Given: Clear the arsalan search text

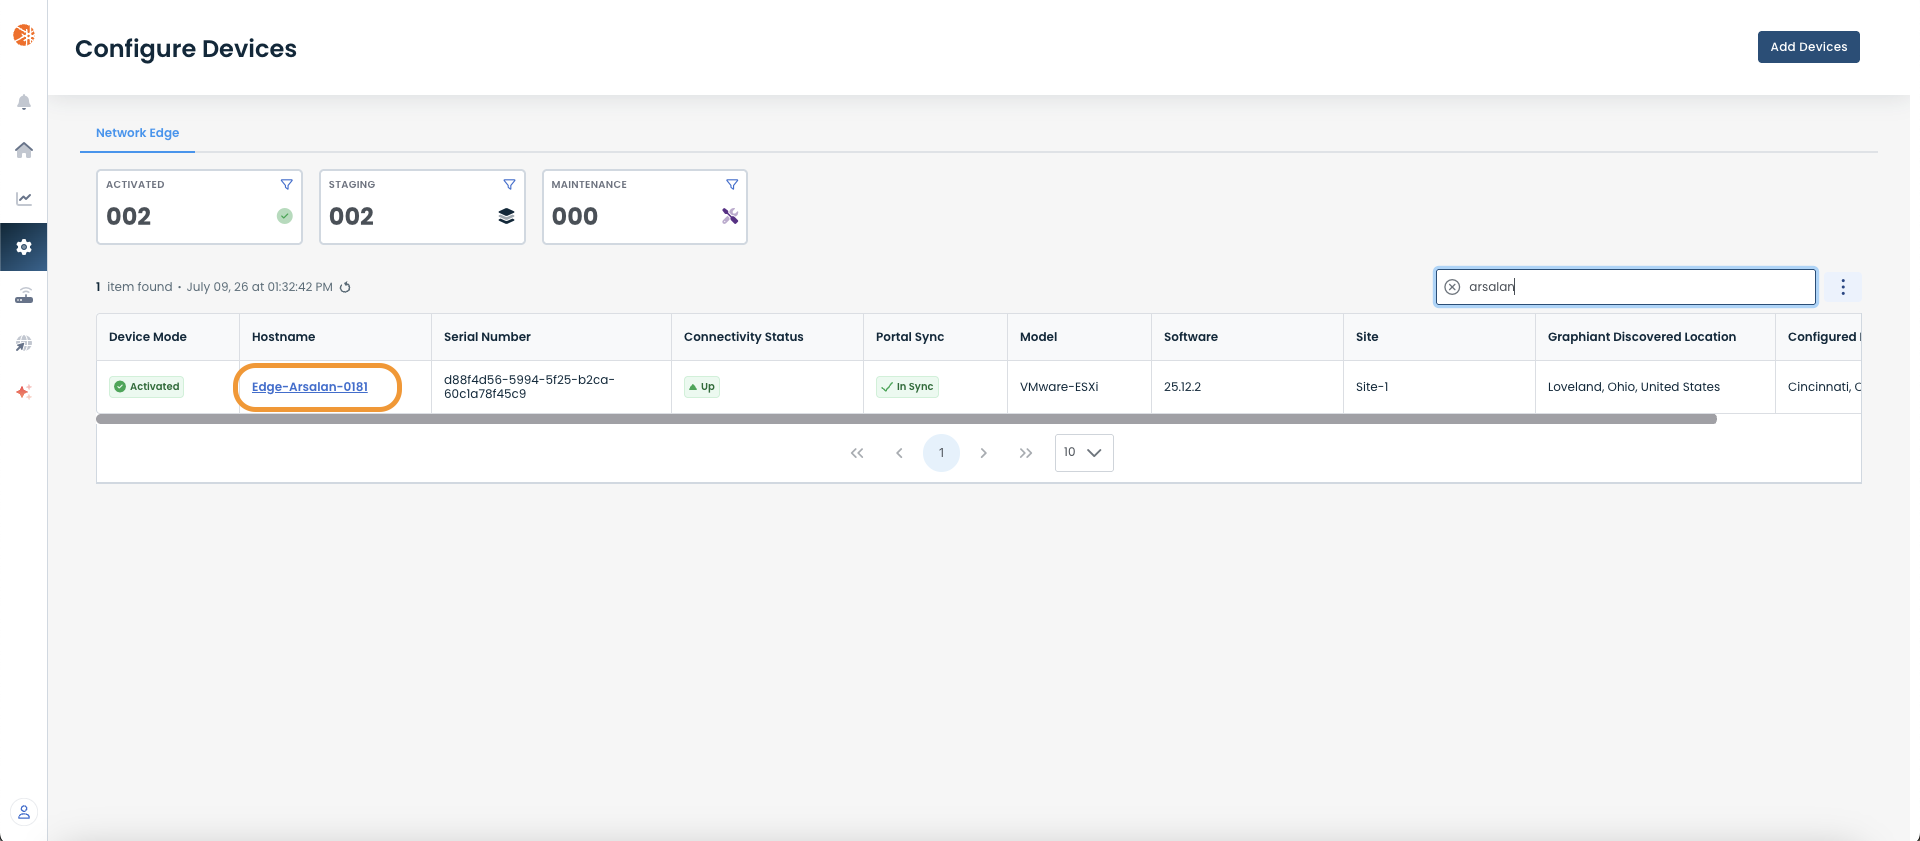Looking at the screenshot, I should pyautogui.click(x=1452, y=287).
